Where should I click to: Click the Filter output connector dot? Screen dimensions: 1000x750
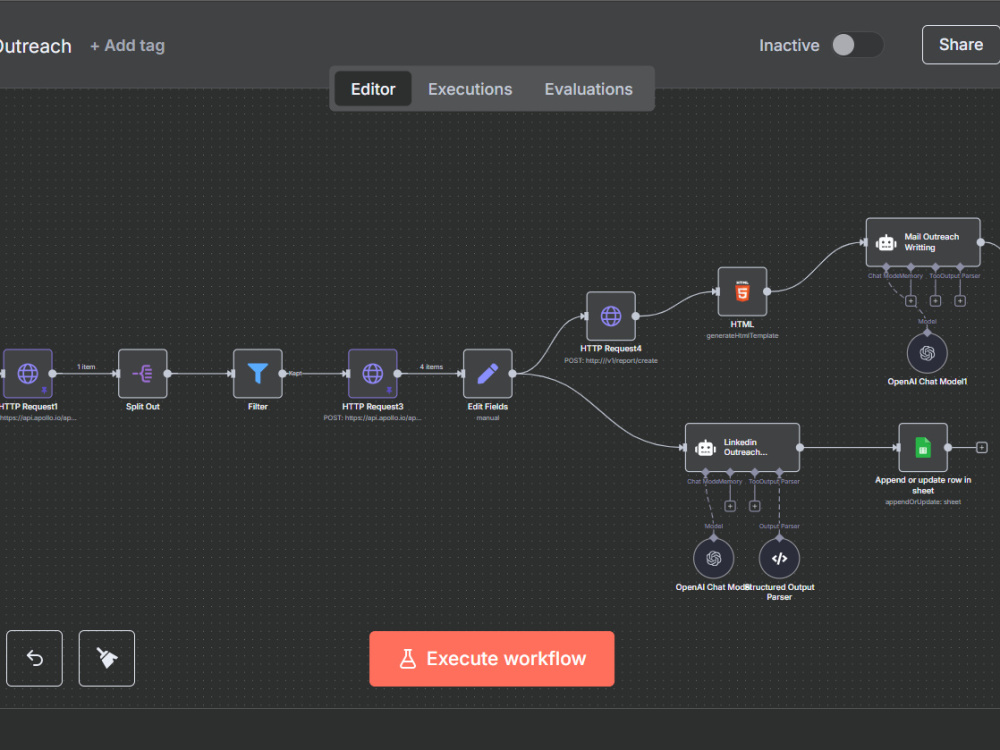point(283,374)
